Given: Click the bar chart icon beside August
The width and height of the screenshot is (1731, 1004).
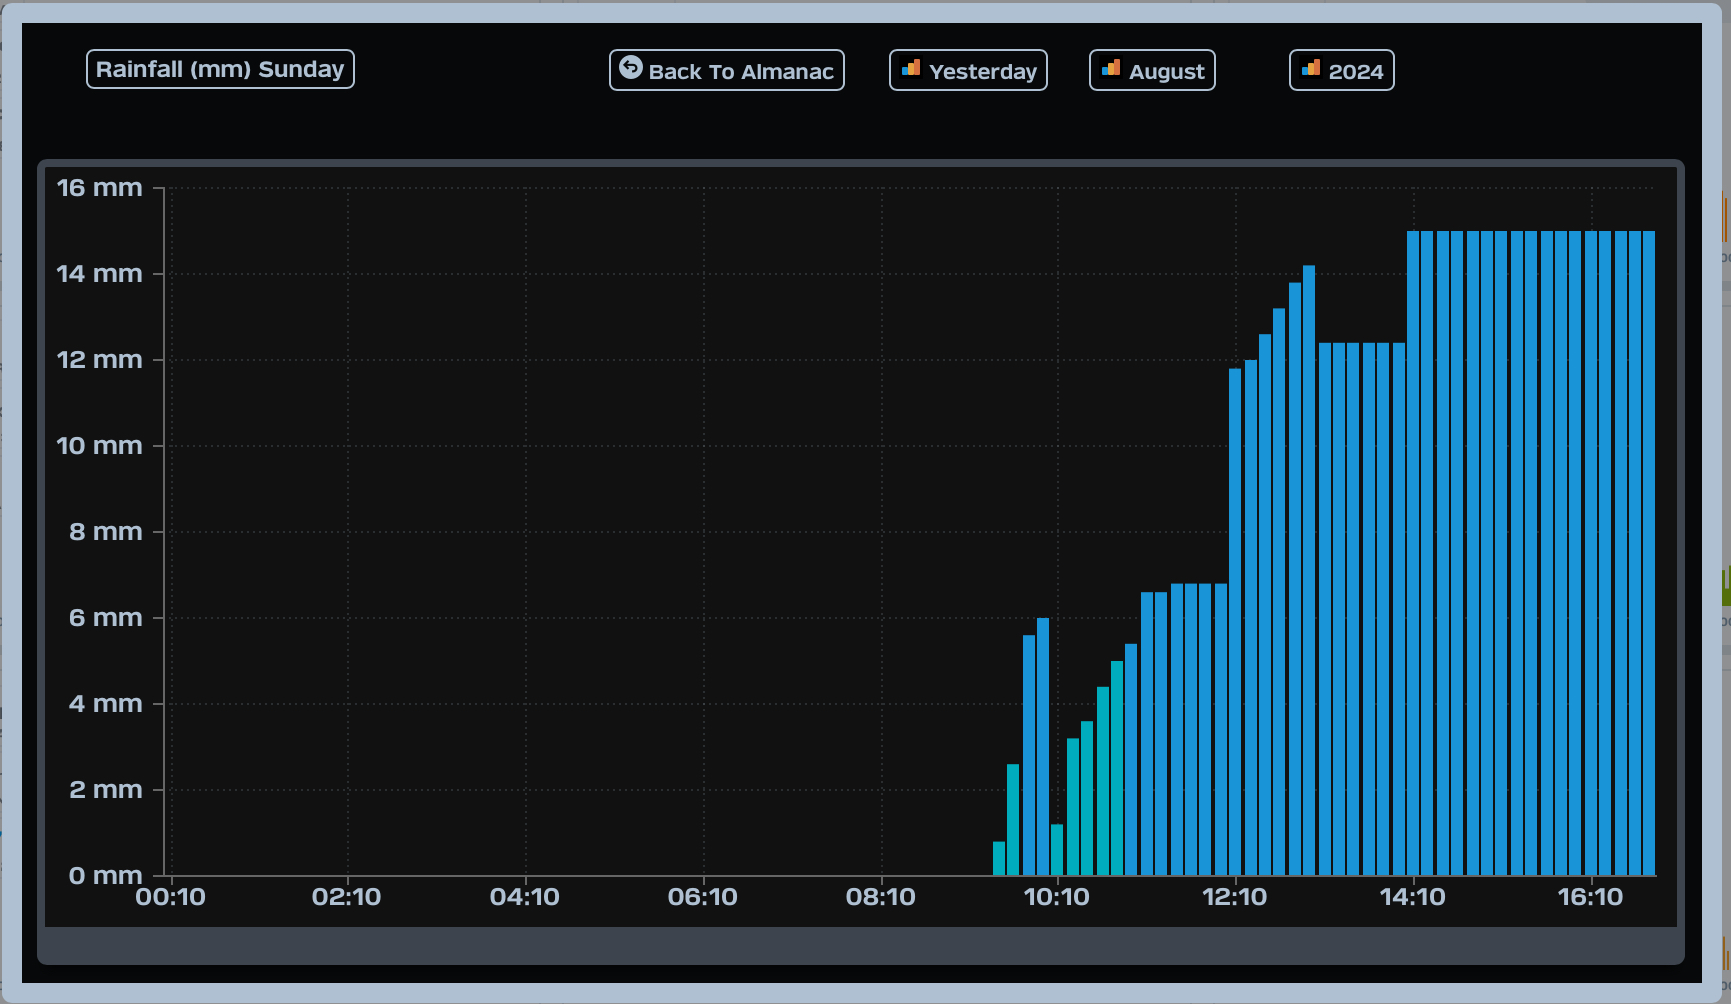Looking at the screenshot, I should coord(1111,68).
